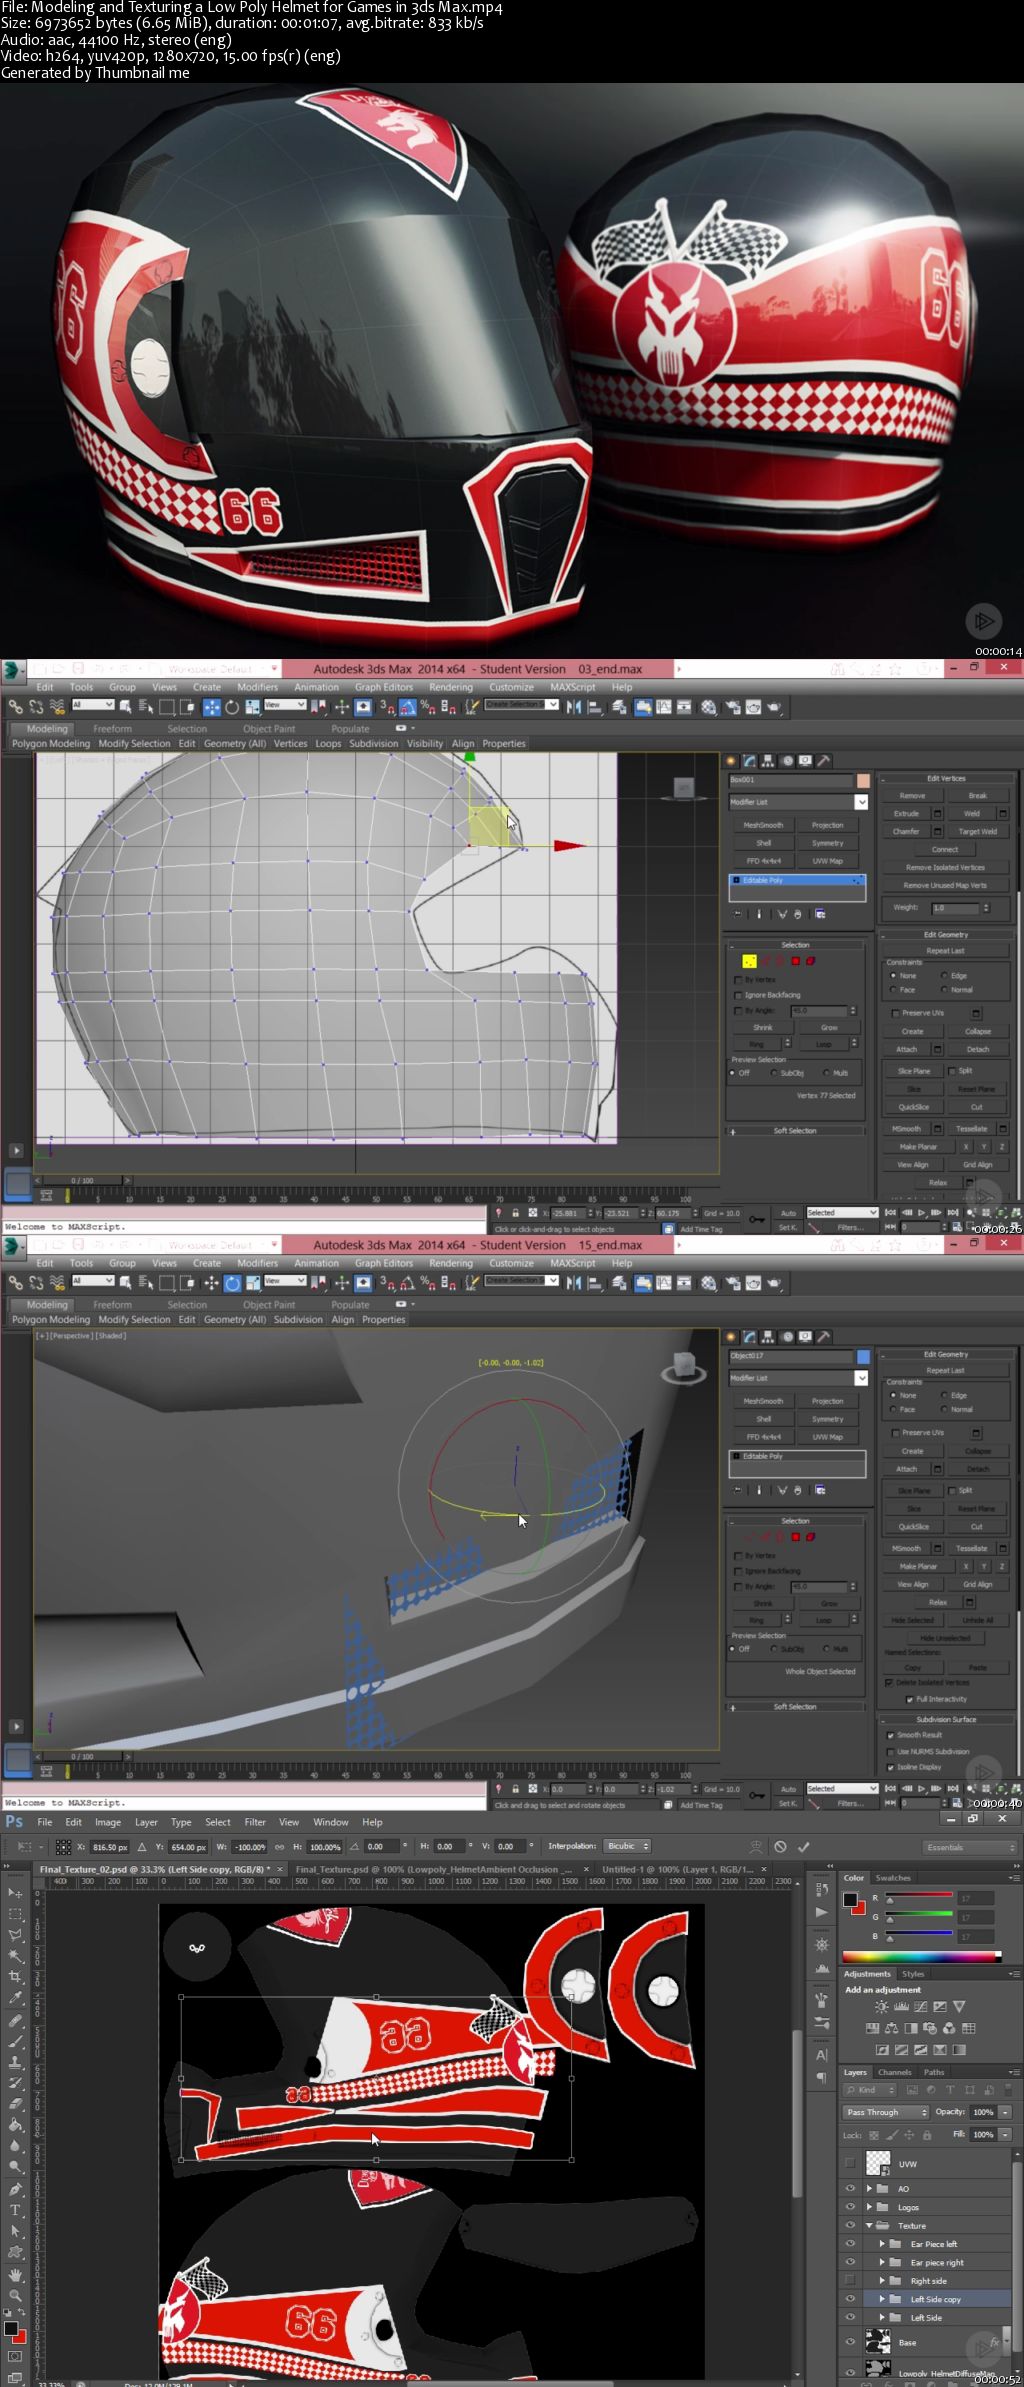Open Utilities command panel tab in 15_end.max

824,1337
